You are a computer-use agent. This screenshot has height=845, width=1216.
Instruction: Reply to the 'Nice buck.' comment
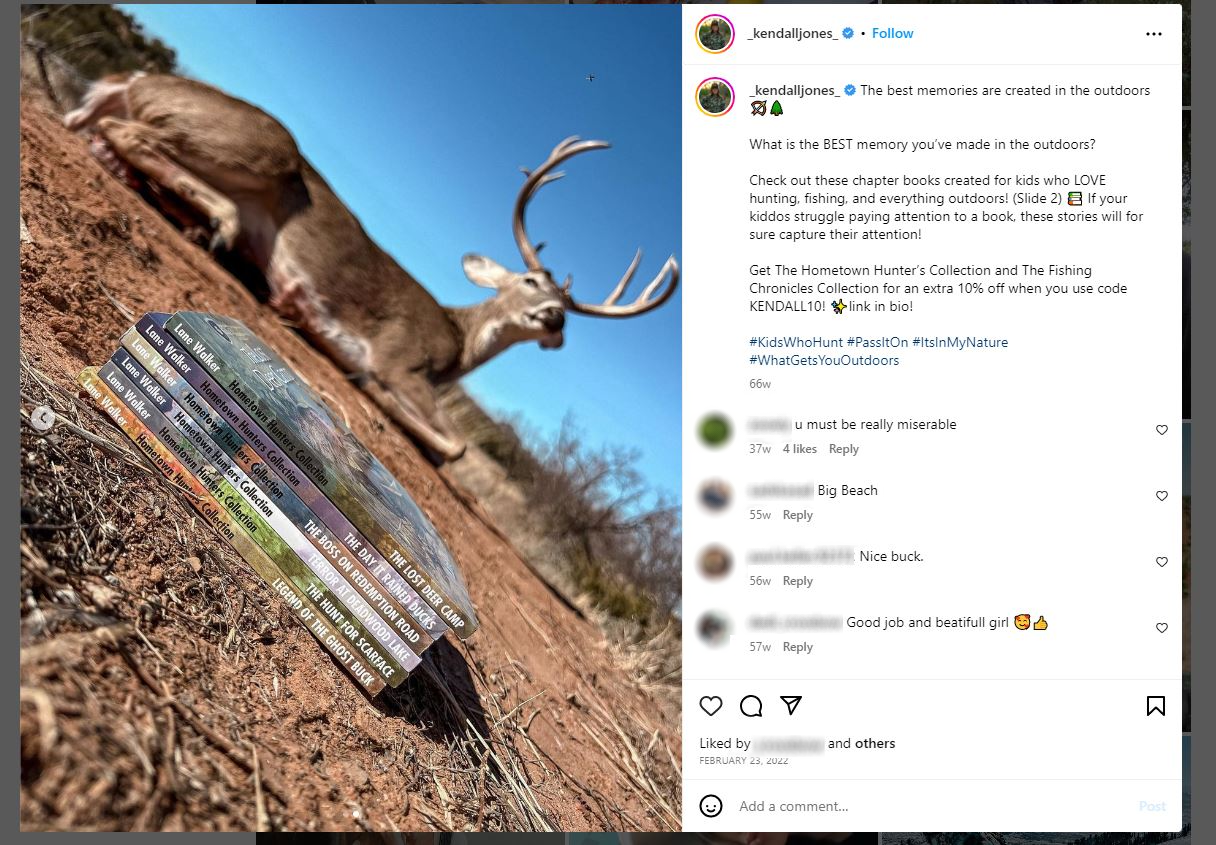pyautogui.click(x=797, y=581)
